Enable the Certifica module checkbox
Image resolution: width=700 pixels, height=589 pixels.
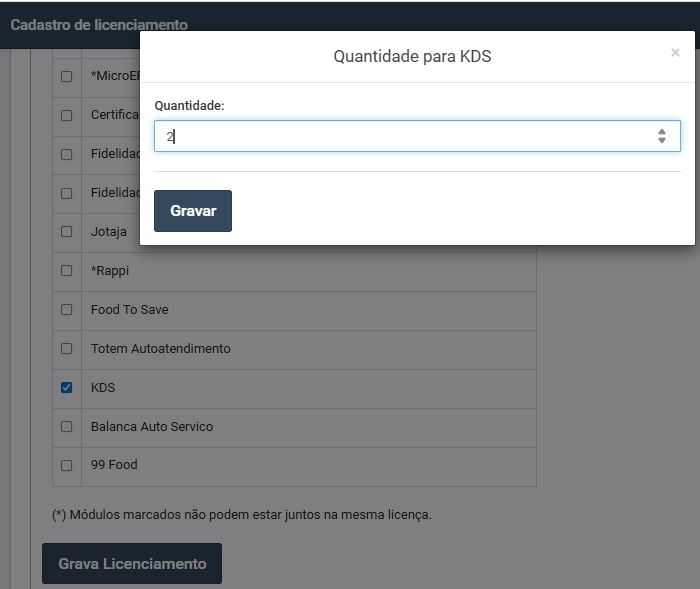[x=67, y=115]
